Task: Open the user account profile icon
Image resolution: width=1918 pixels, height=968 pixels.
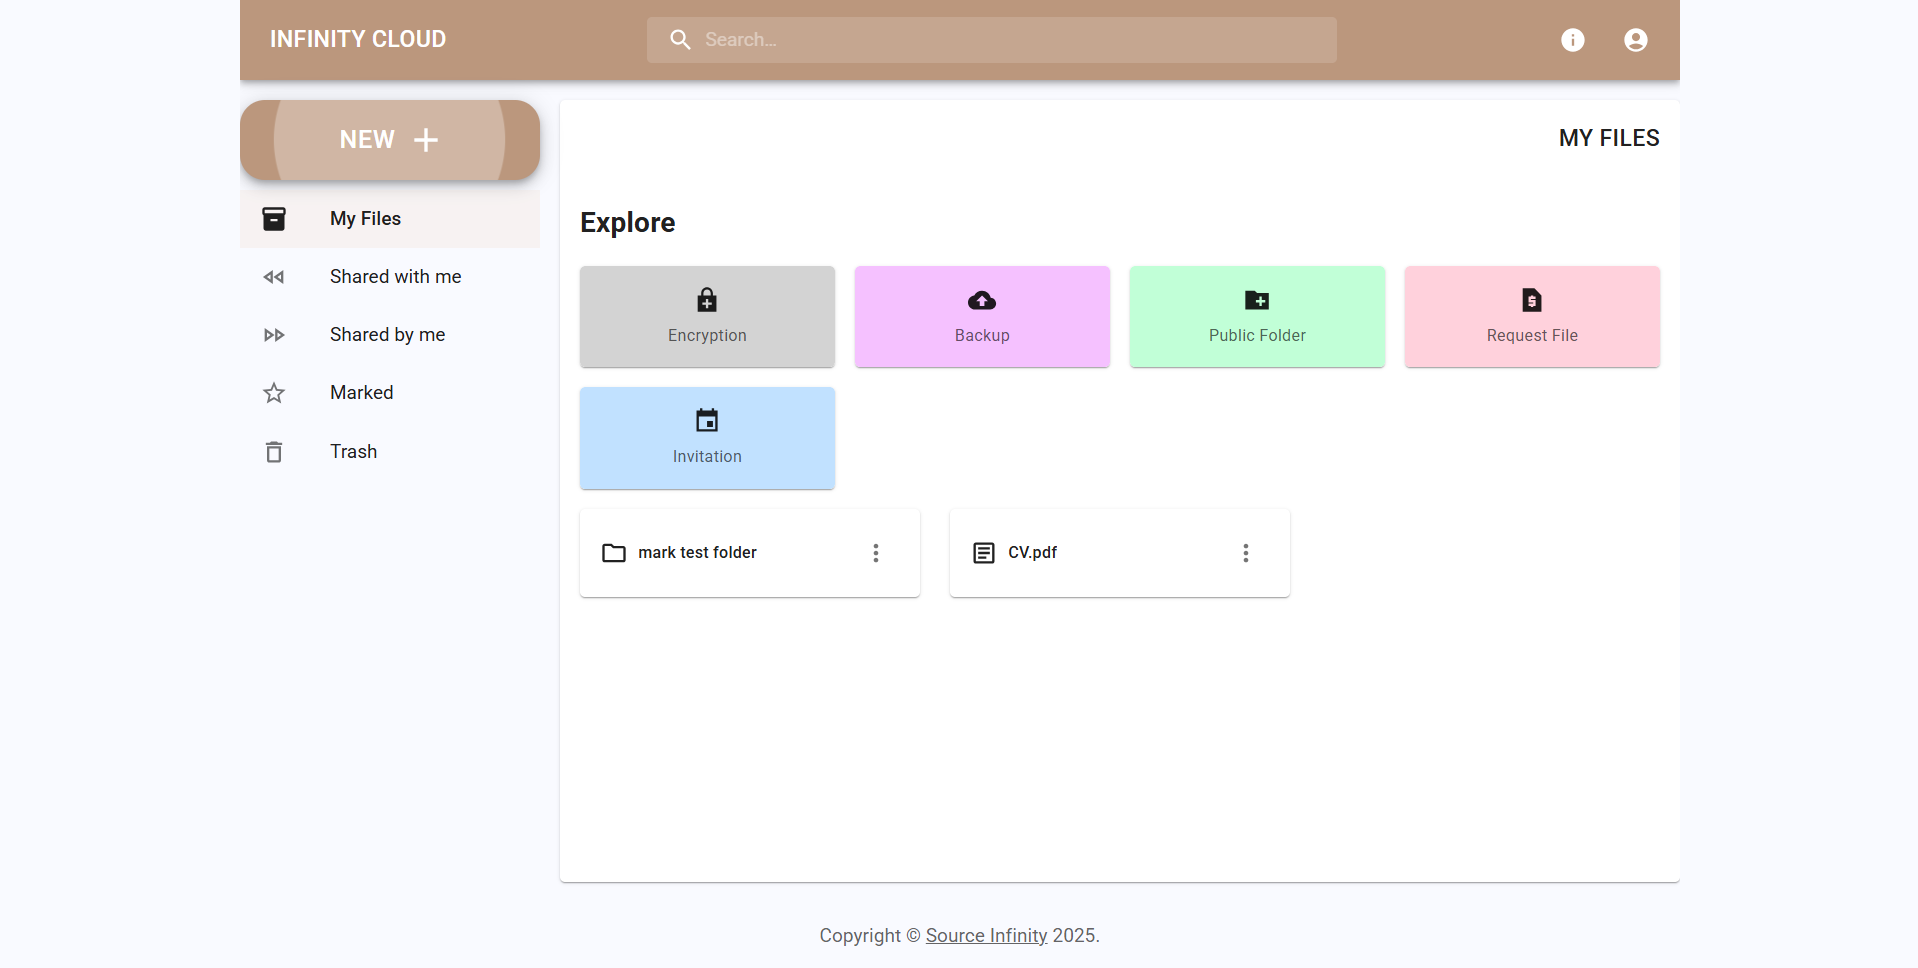Action: [x=1635, y=40]
